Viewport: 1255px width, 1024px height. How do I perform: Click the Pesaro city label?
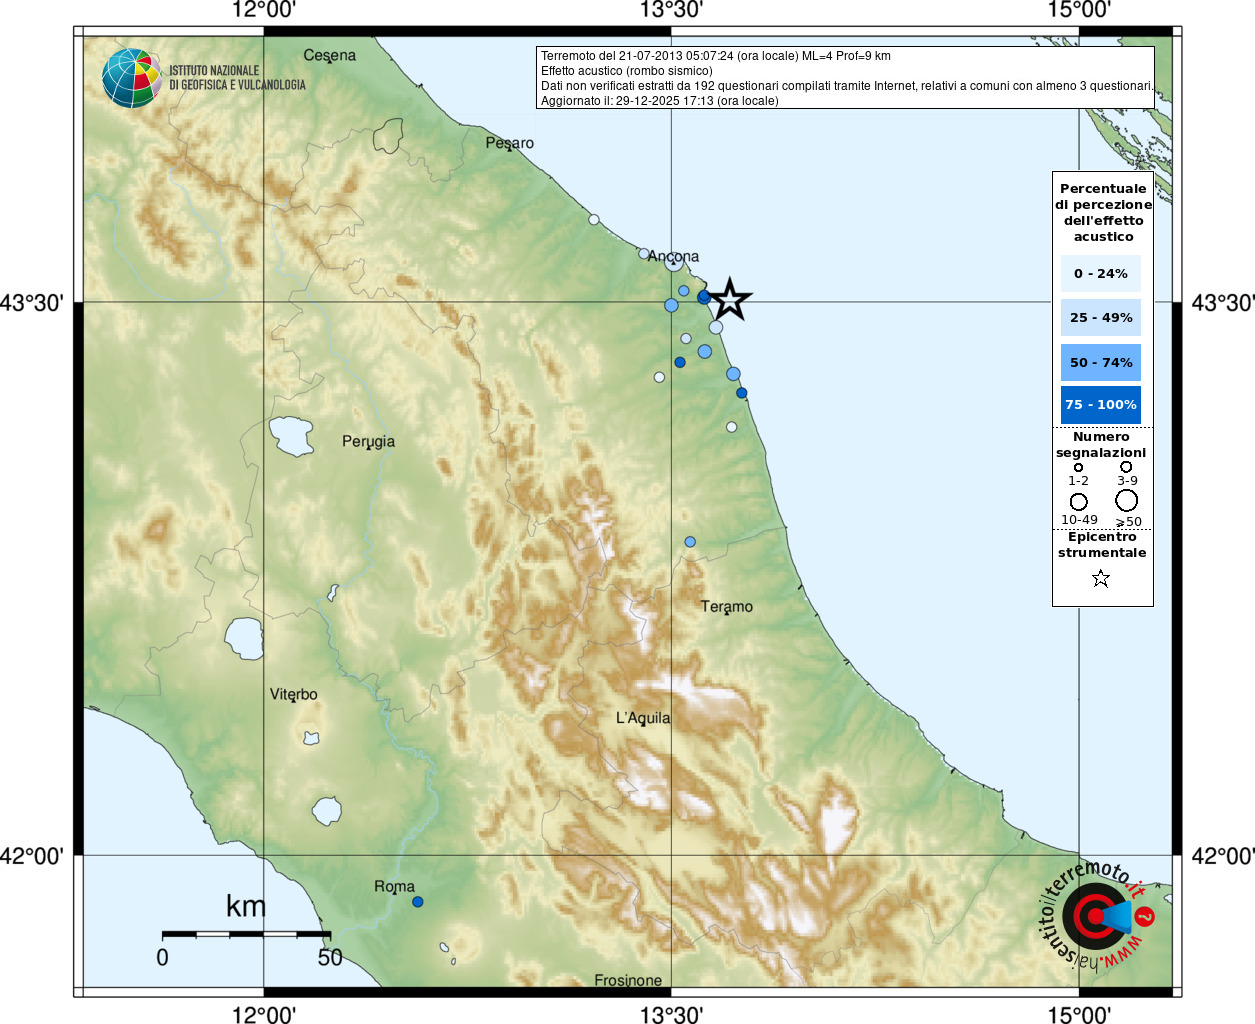(x=510, y=143)
